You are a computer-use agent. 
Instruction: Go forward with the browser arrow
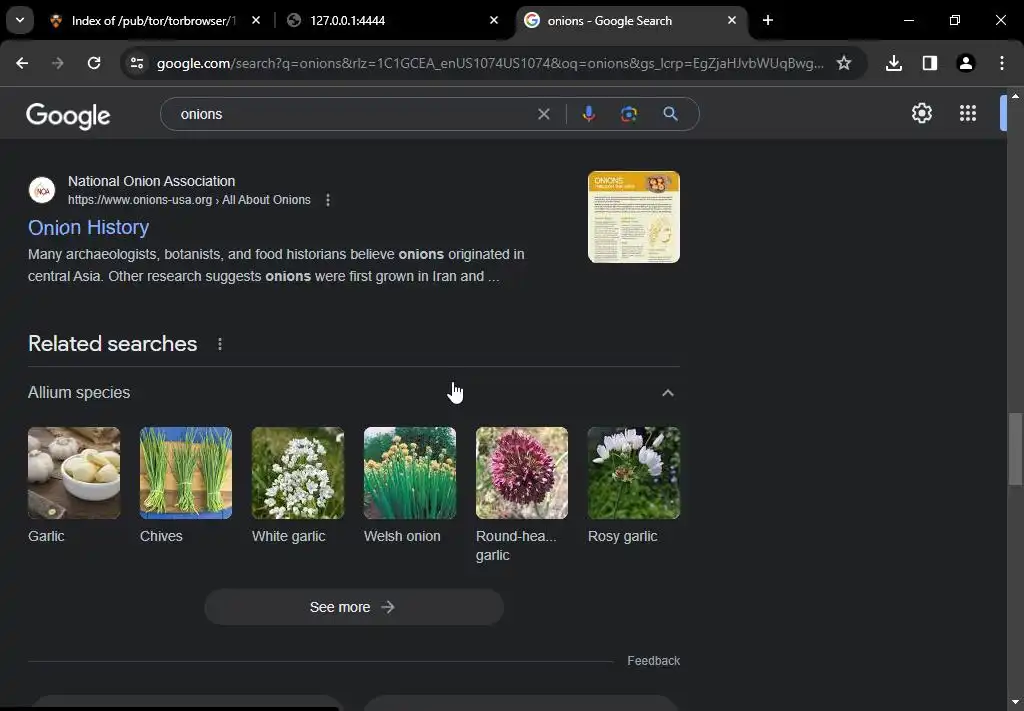(x=58, y=63)
